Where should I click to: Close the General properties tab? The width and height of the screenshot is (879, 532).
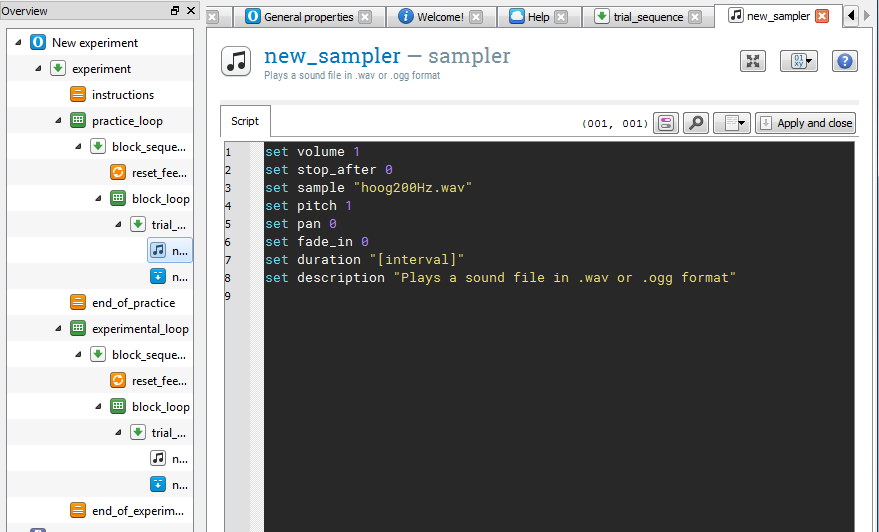click(365, 17)
